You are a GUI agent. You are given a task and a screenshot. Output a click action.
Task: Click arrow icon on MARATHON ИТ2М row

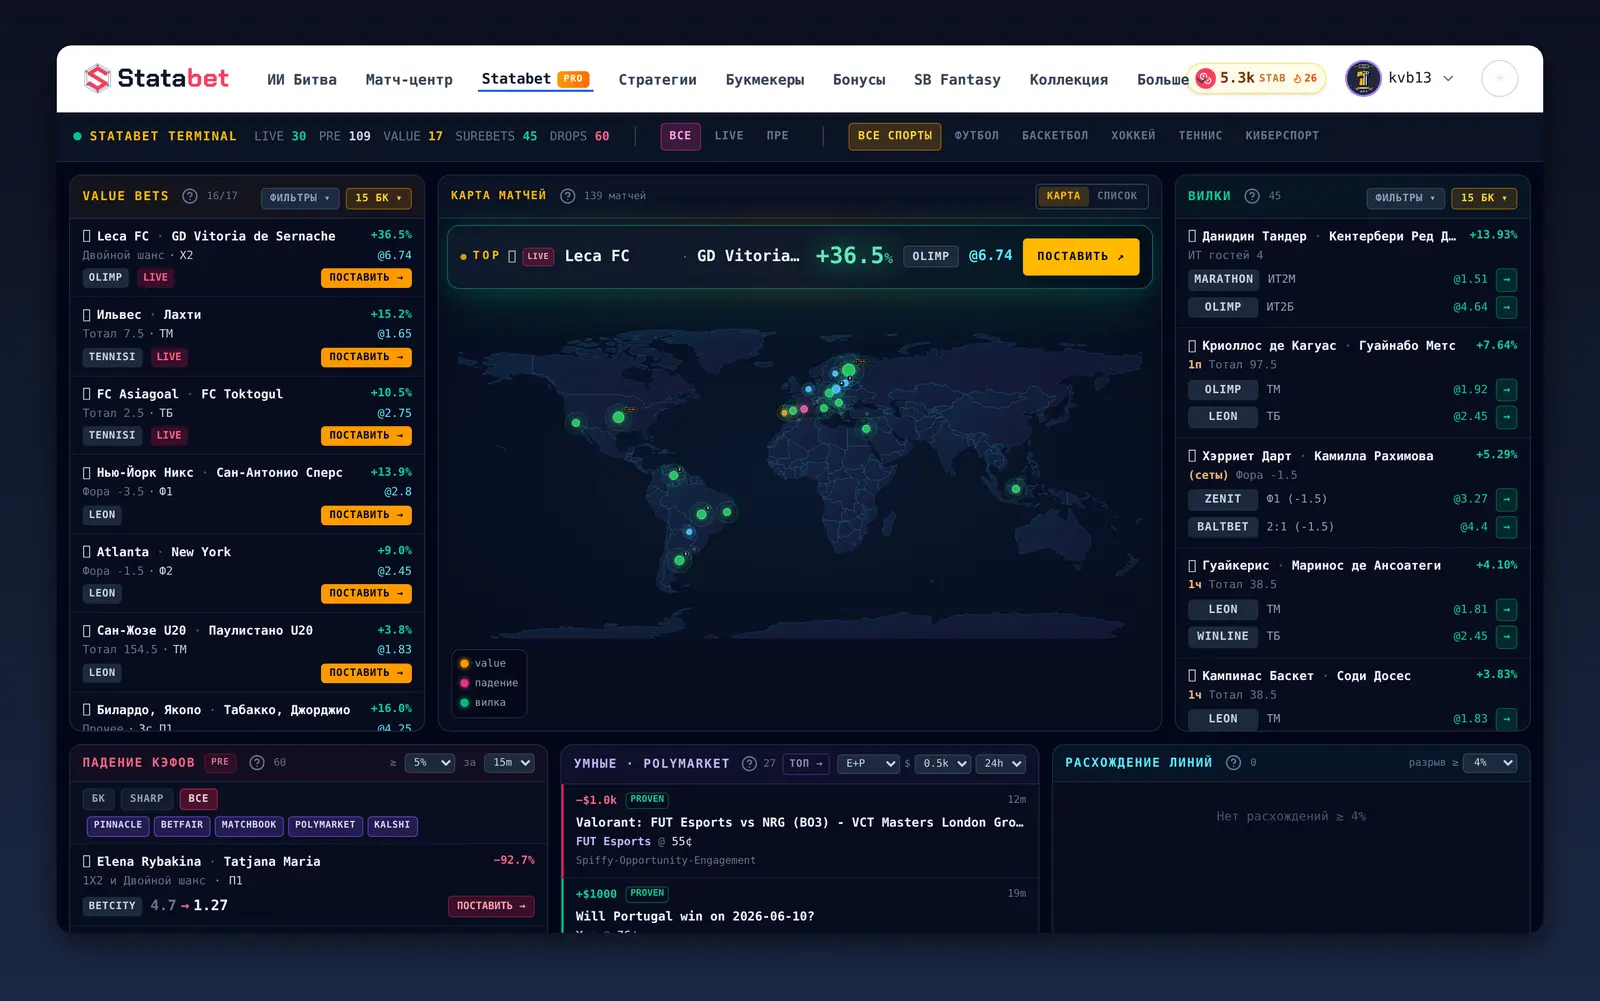coord(1506,280)
